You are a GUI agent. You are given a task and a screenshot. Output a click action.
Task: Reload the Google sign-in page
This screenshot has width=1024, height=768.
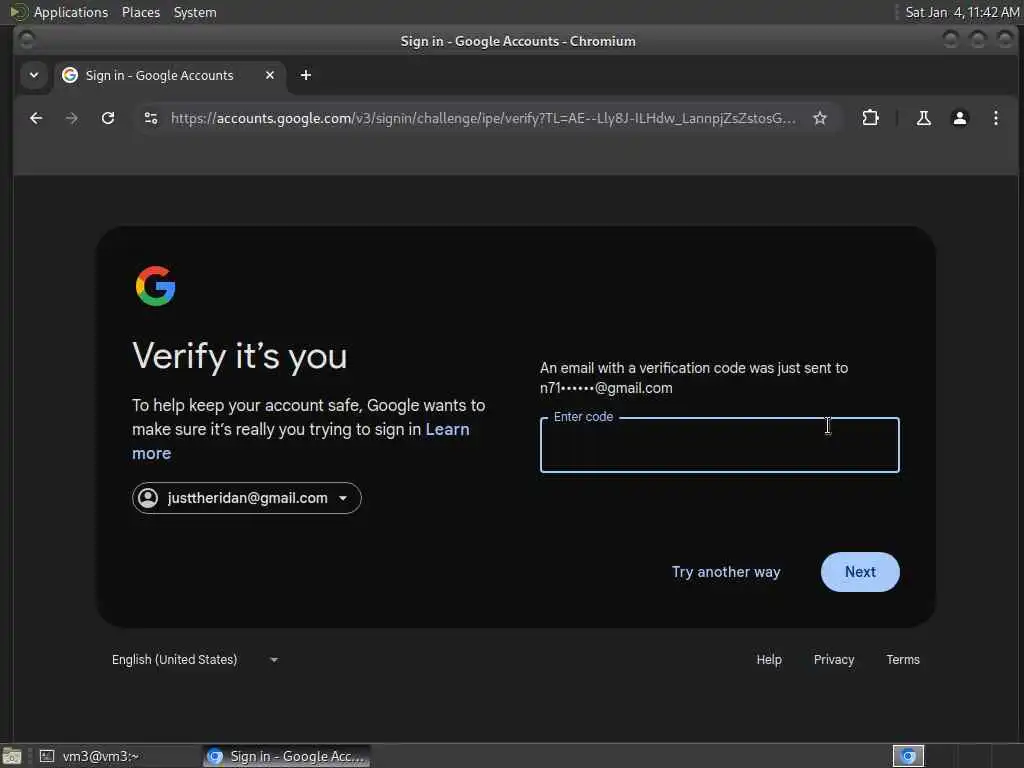108,118
